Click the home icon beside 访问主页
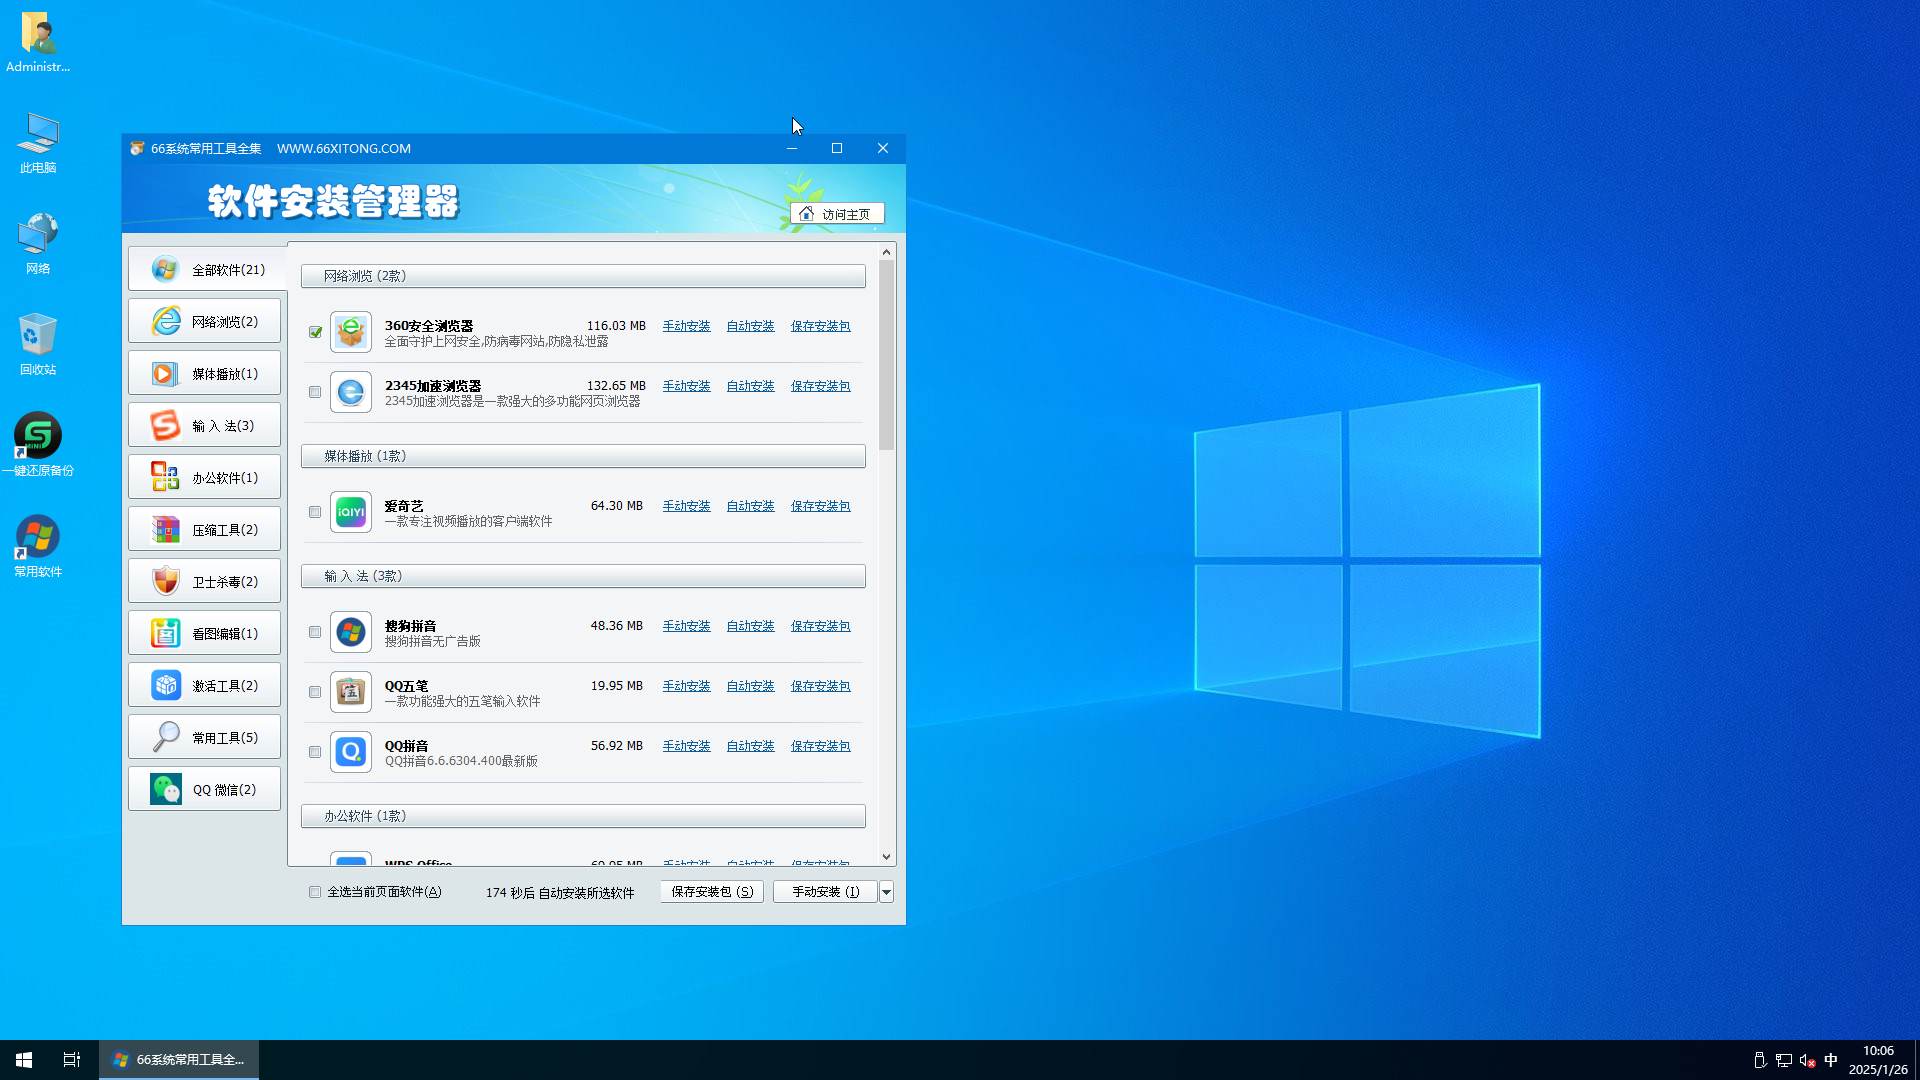 click(807, 214)
